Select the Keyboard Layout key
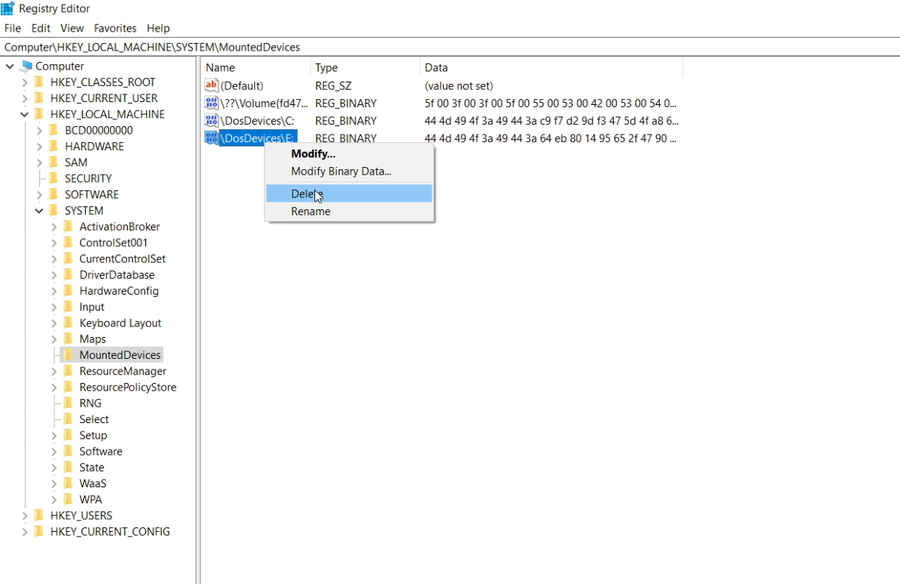 click(x=121, y=323)
